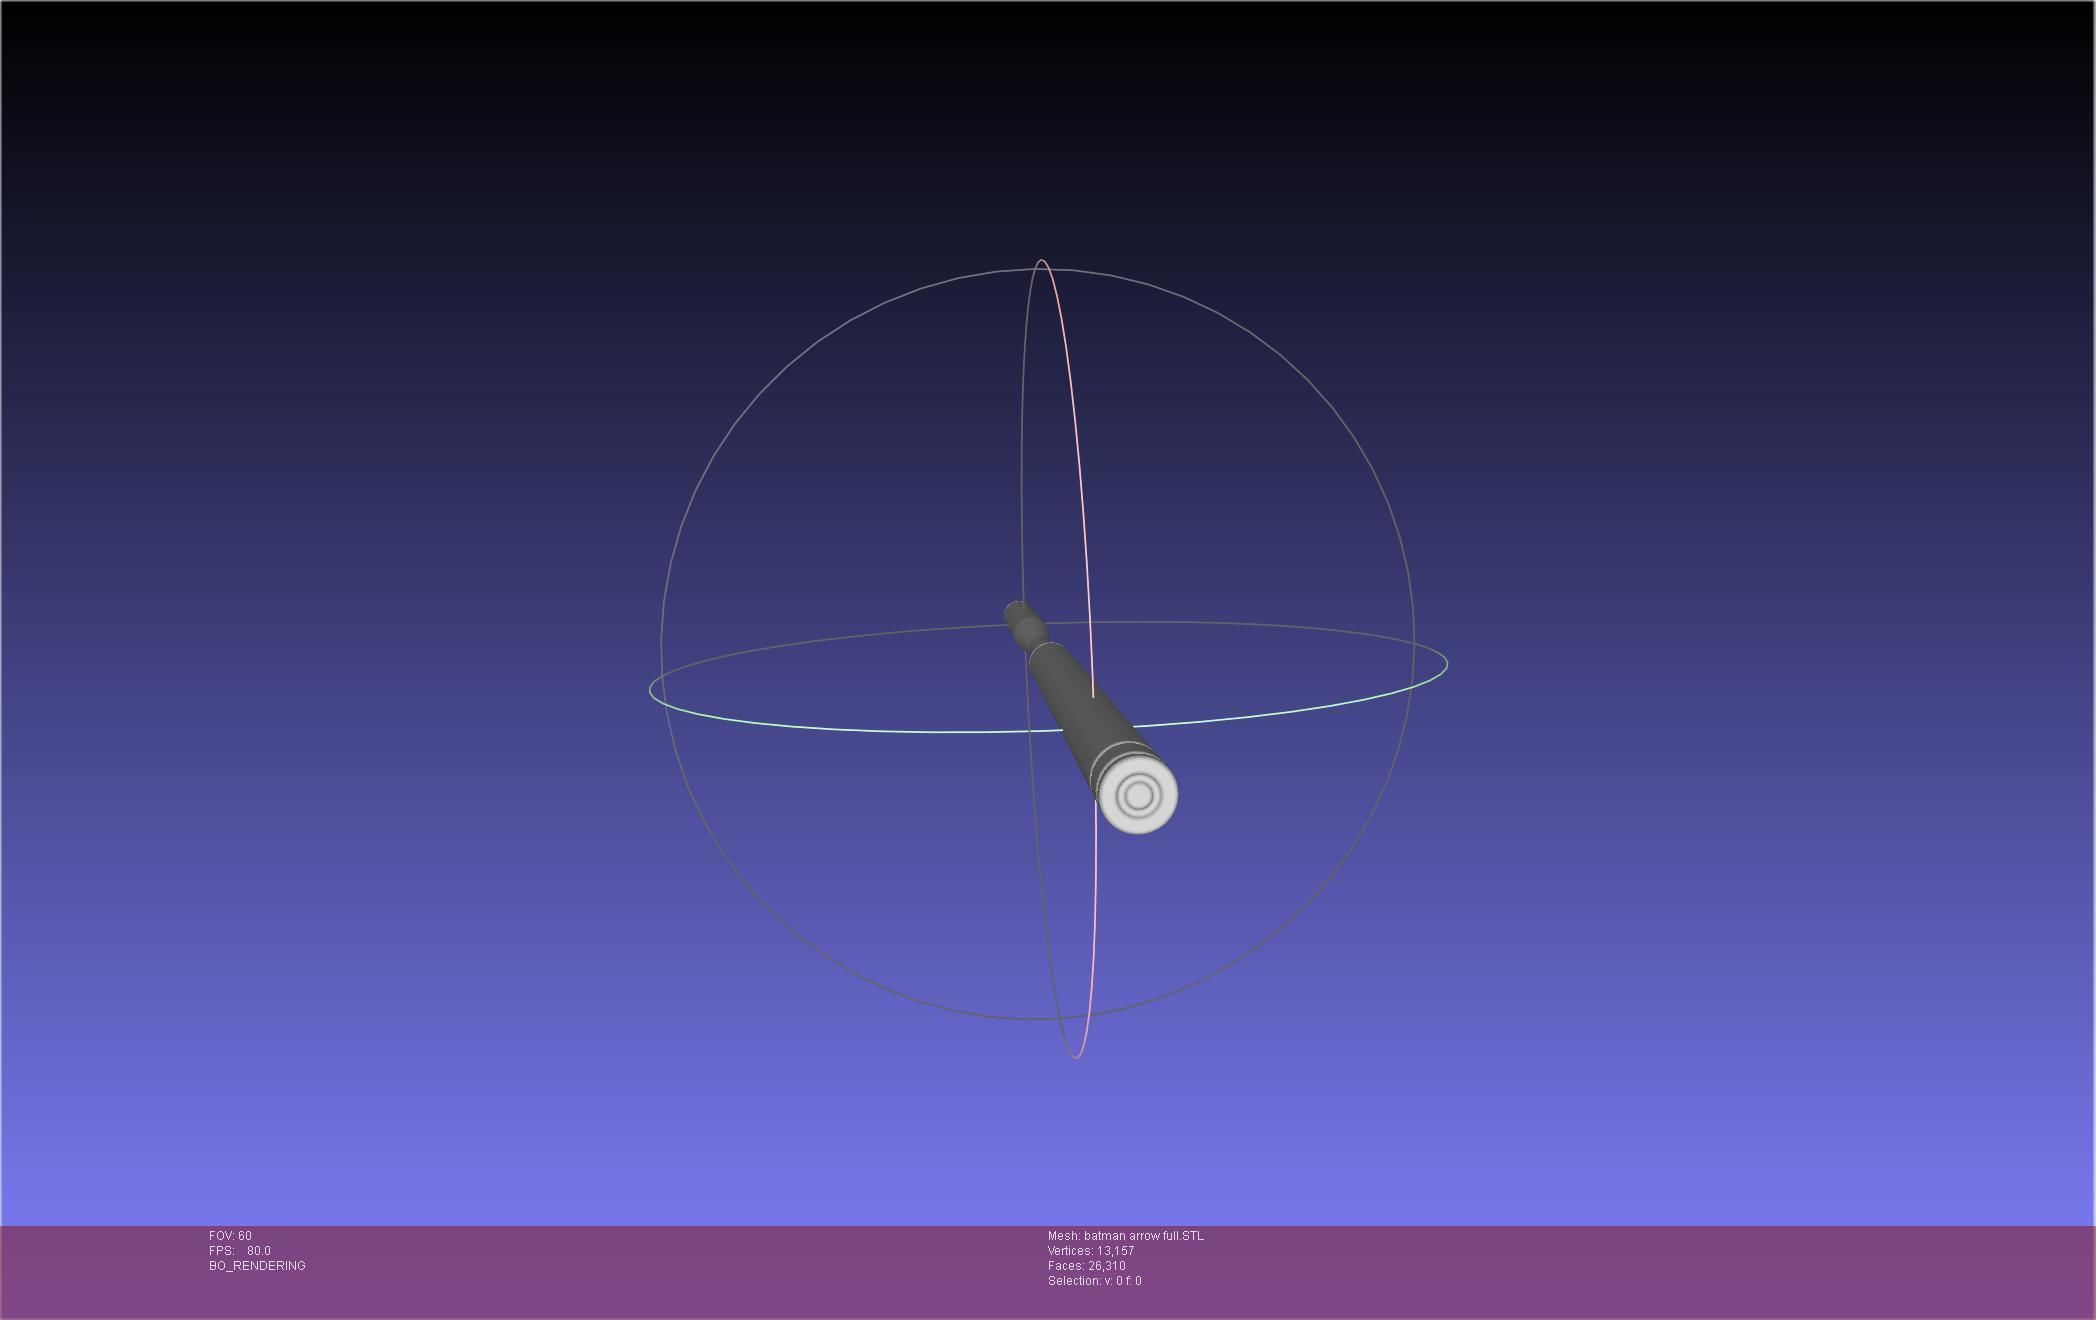Click the Mesh: batman arrow full.STL label
Viewport: 2096px width, 1320px height.
click(x=1125, y=1236)
